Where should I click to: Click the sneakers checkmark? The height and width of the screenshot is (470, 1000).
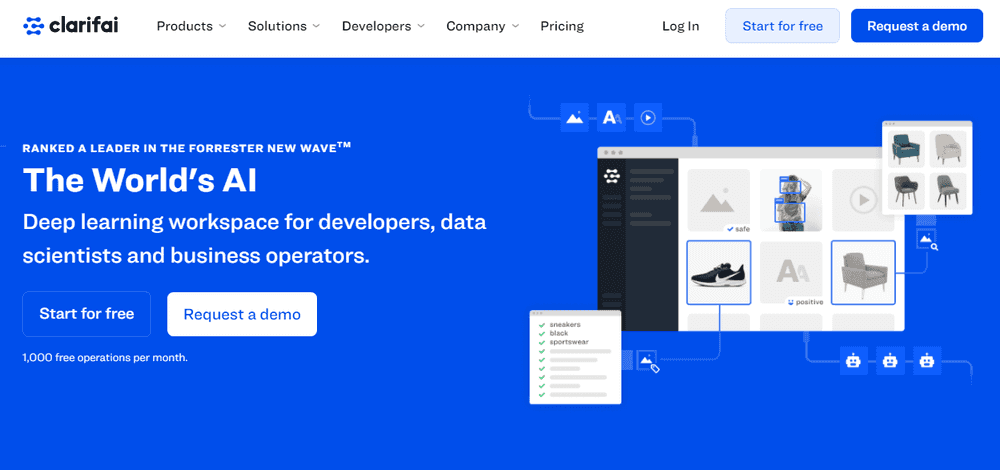point(541,325)
